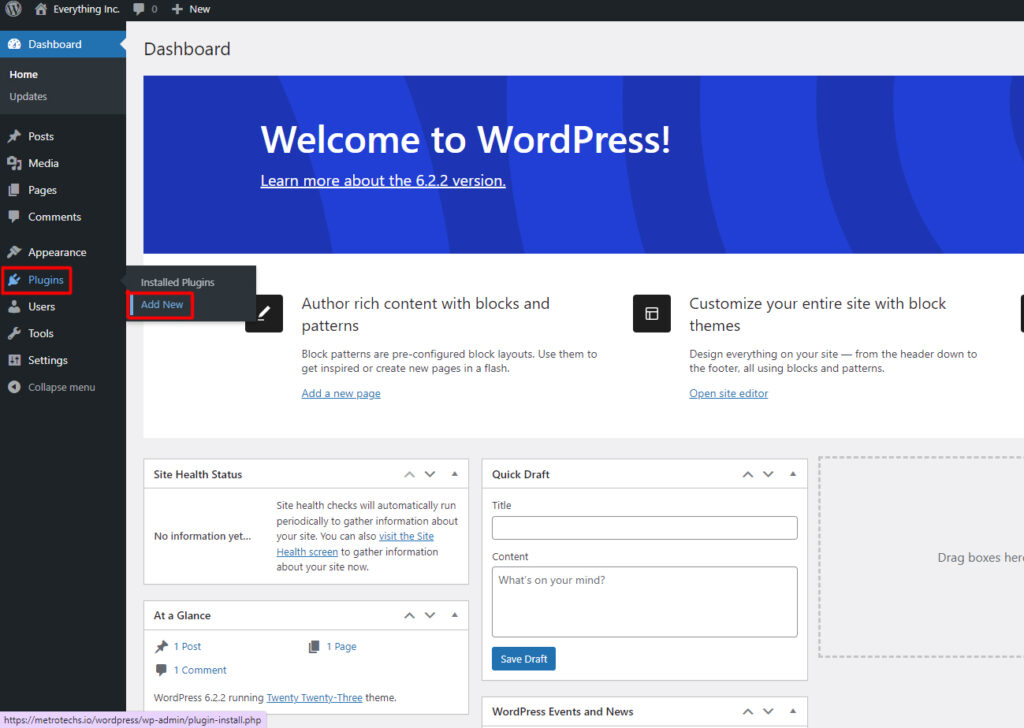Open Installed Plugins submenu item
Image resolution: width=1024 pixels, height=728 pixels.
(x=177, y=282)
